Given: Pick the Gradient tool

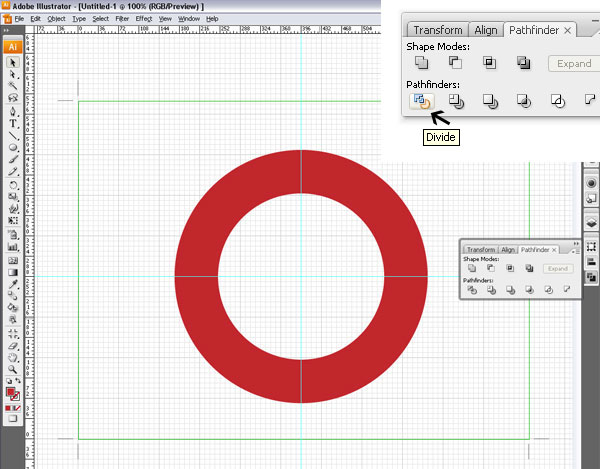Looking at the screenshot, I should tap(13, 272).
